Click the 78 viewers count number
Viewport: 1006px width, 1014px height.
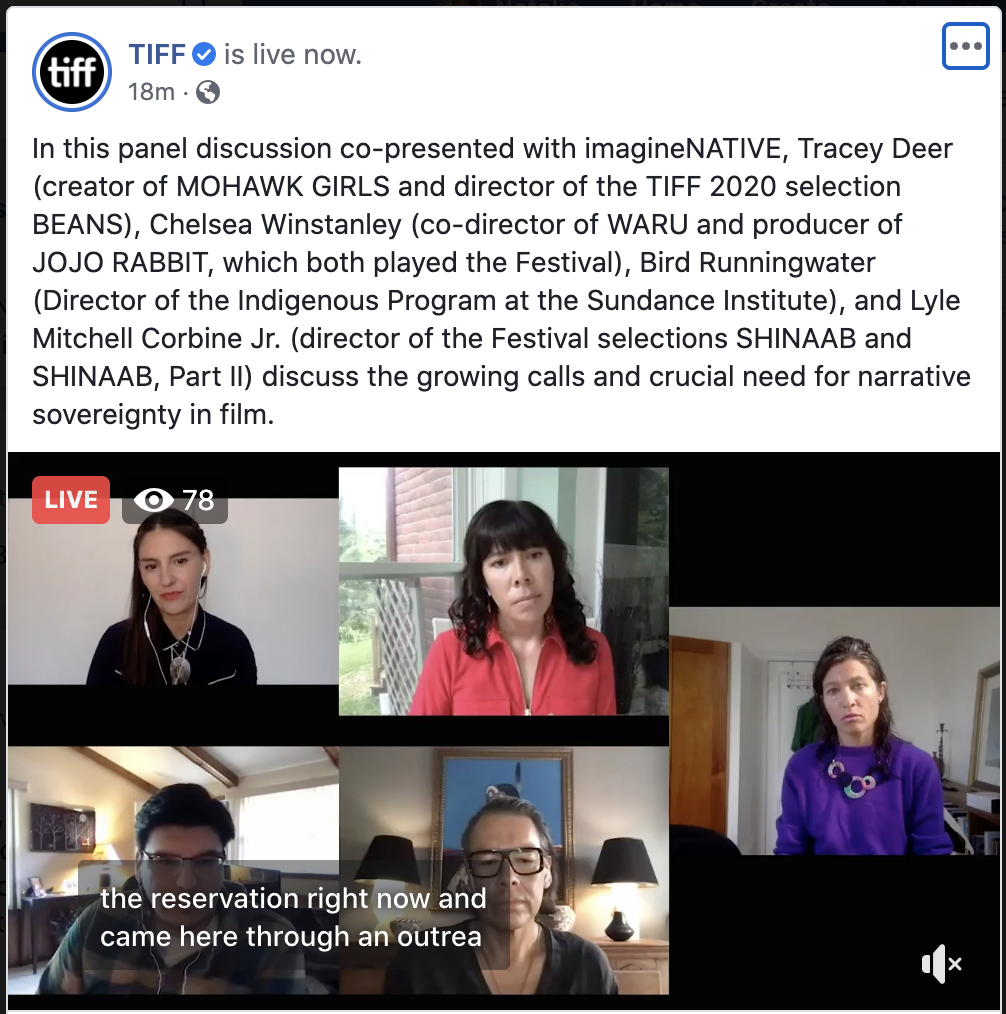coord(198,500)
